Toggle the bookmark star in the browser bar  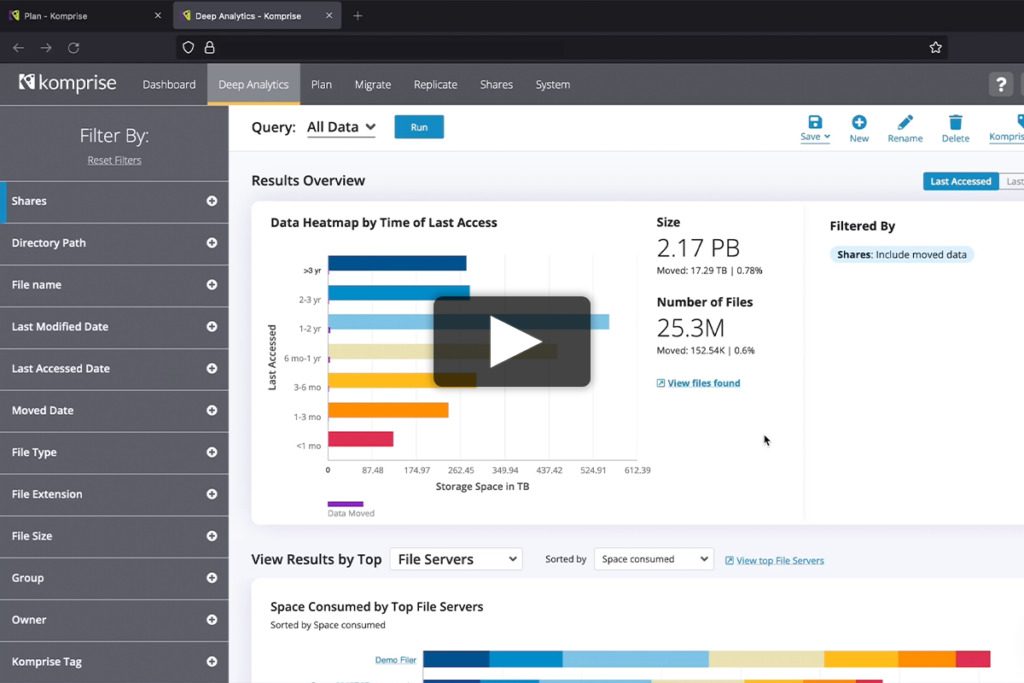(x=935, y=46)
